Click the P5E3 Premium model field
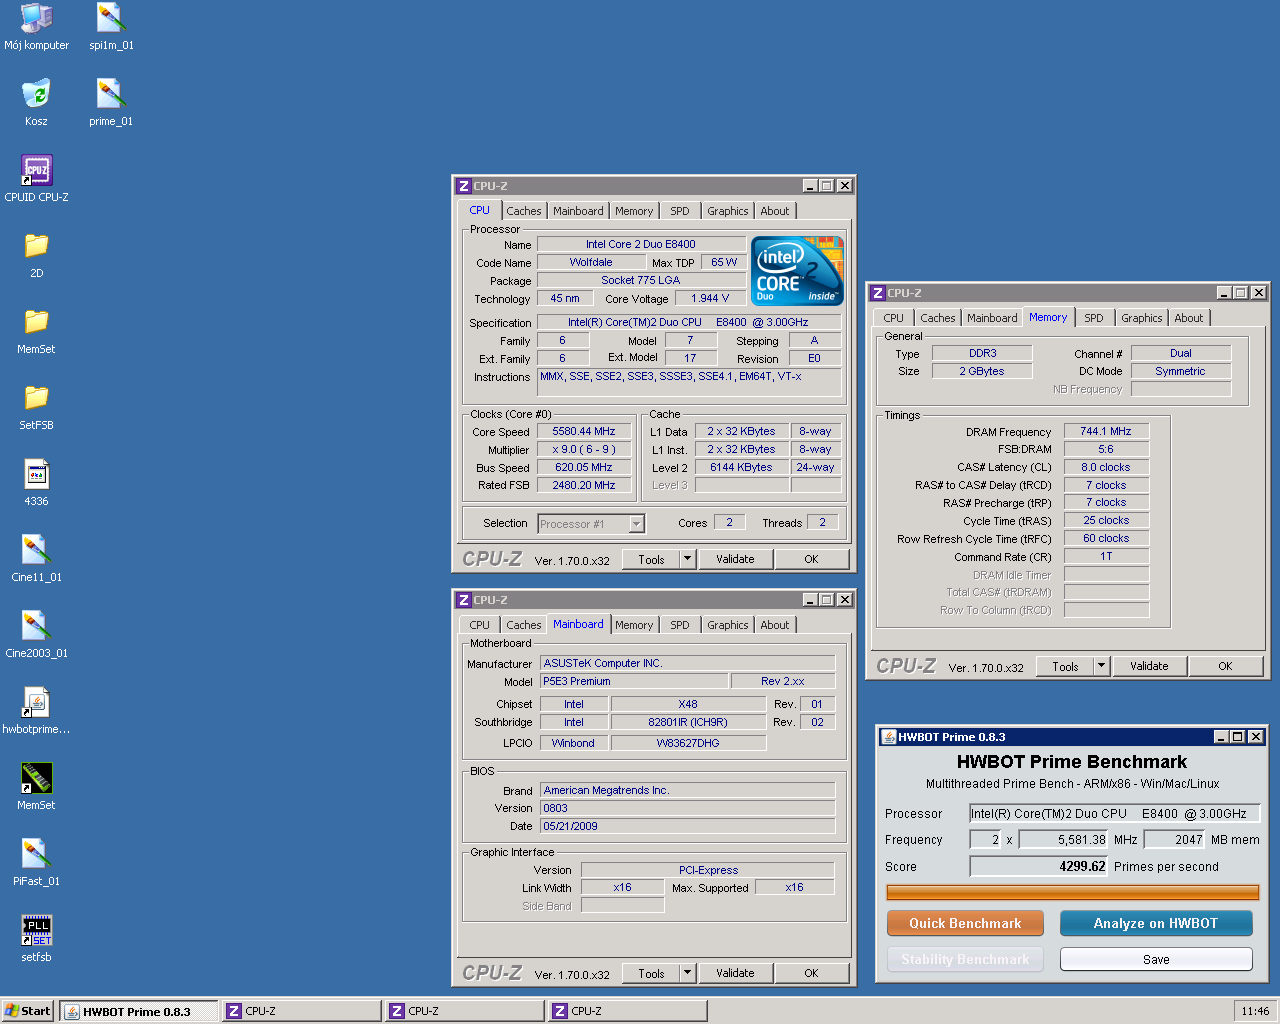Screen dimensions: 1280x1024 click(634, 681)
